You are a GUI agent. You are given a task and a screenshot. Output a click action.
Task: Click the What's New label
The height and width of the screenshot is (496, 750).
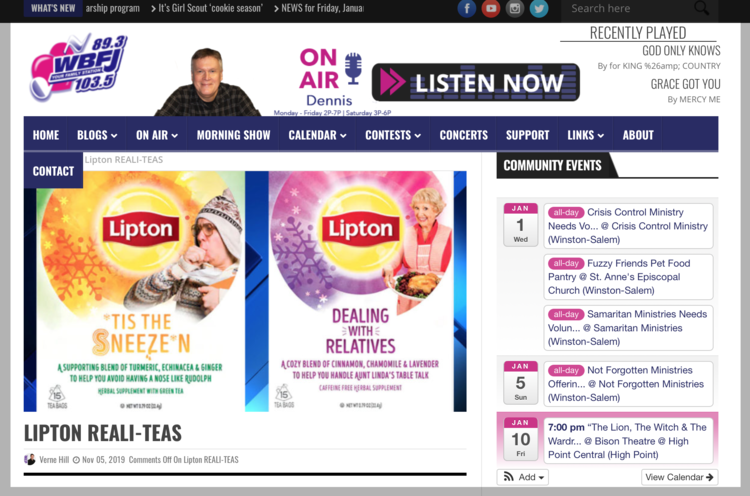click(x=53, y=8)
